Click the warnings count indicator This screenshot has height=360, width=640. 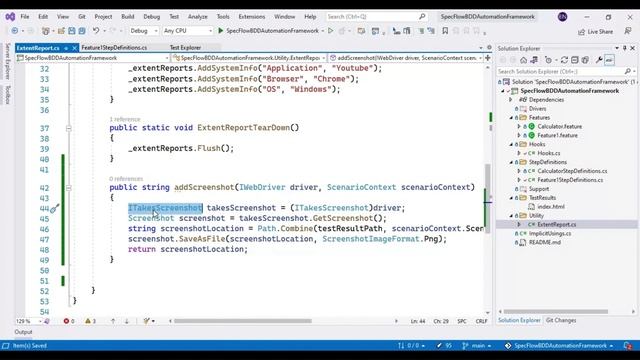[x=90, y=321]
